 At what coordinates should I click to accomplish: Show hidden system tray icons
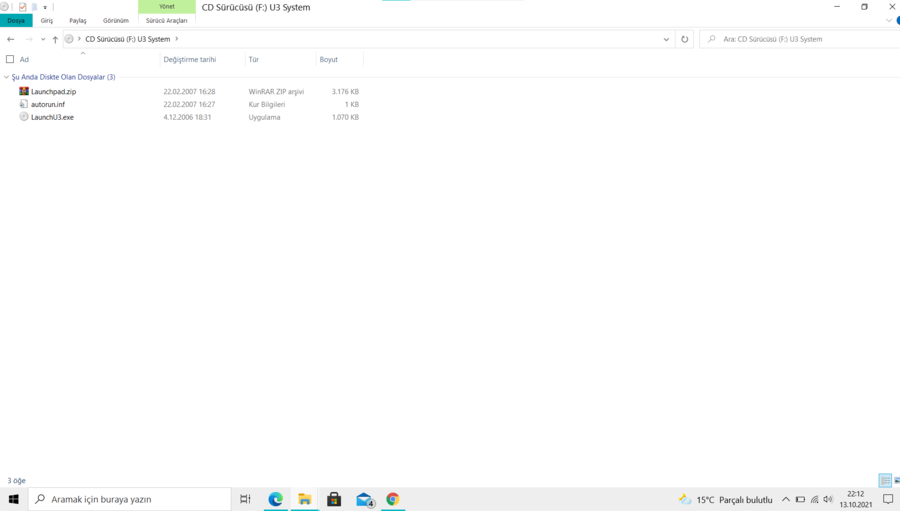786,500
